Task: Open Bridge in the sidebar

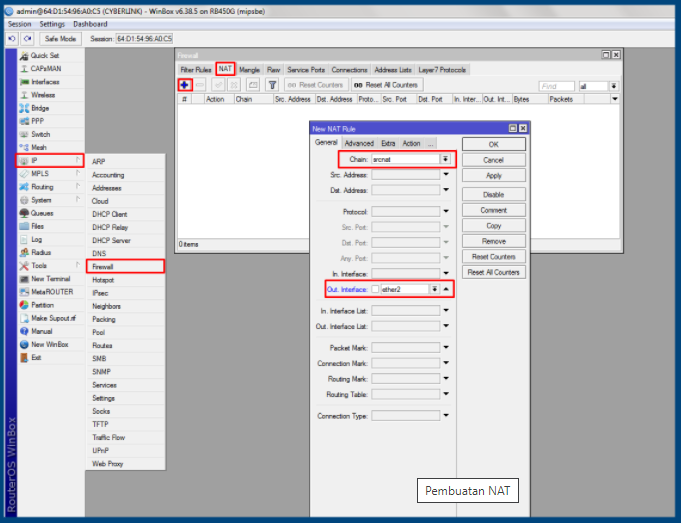Action: [50, 108]
